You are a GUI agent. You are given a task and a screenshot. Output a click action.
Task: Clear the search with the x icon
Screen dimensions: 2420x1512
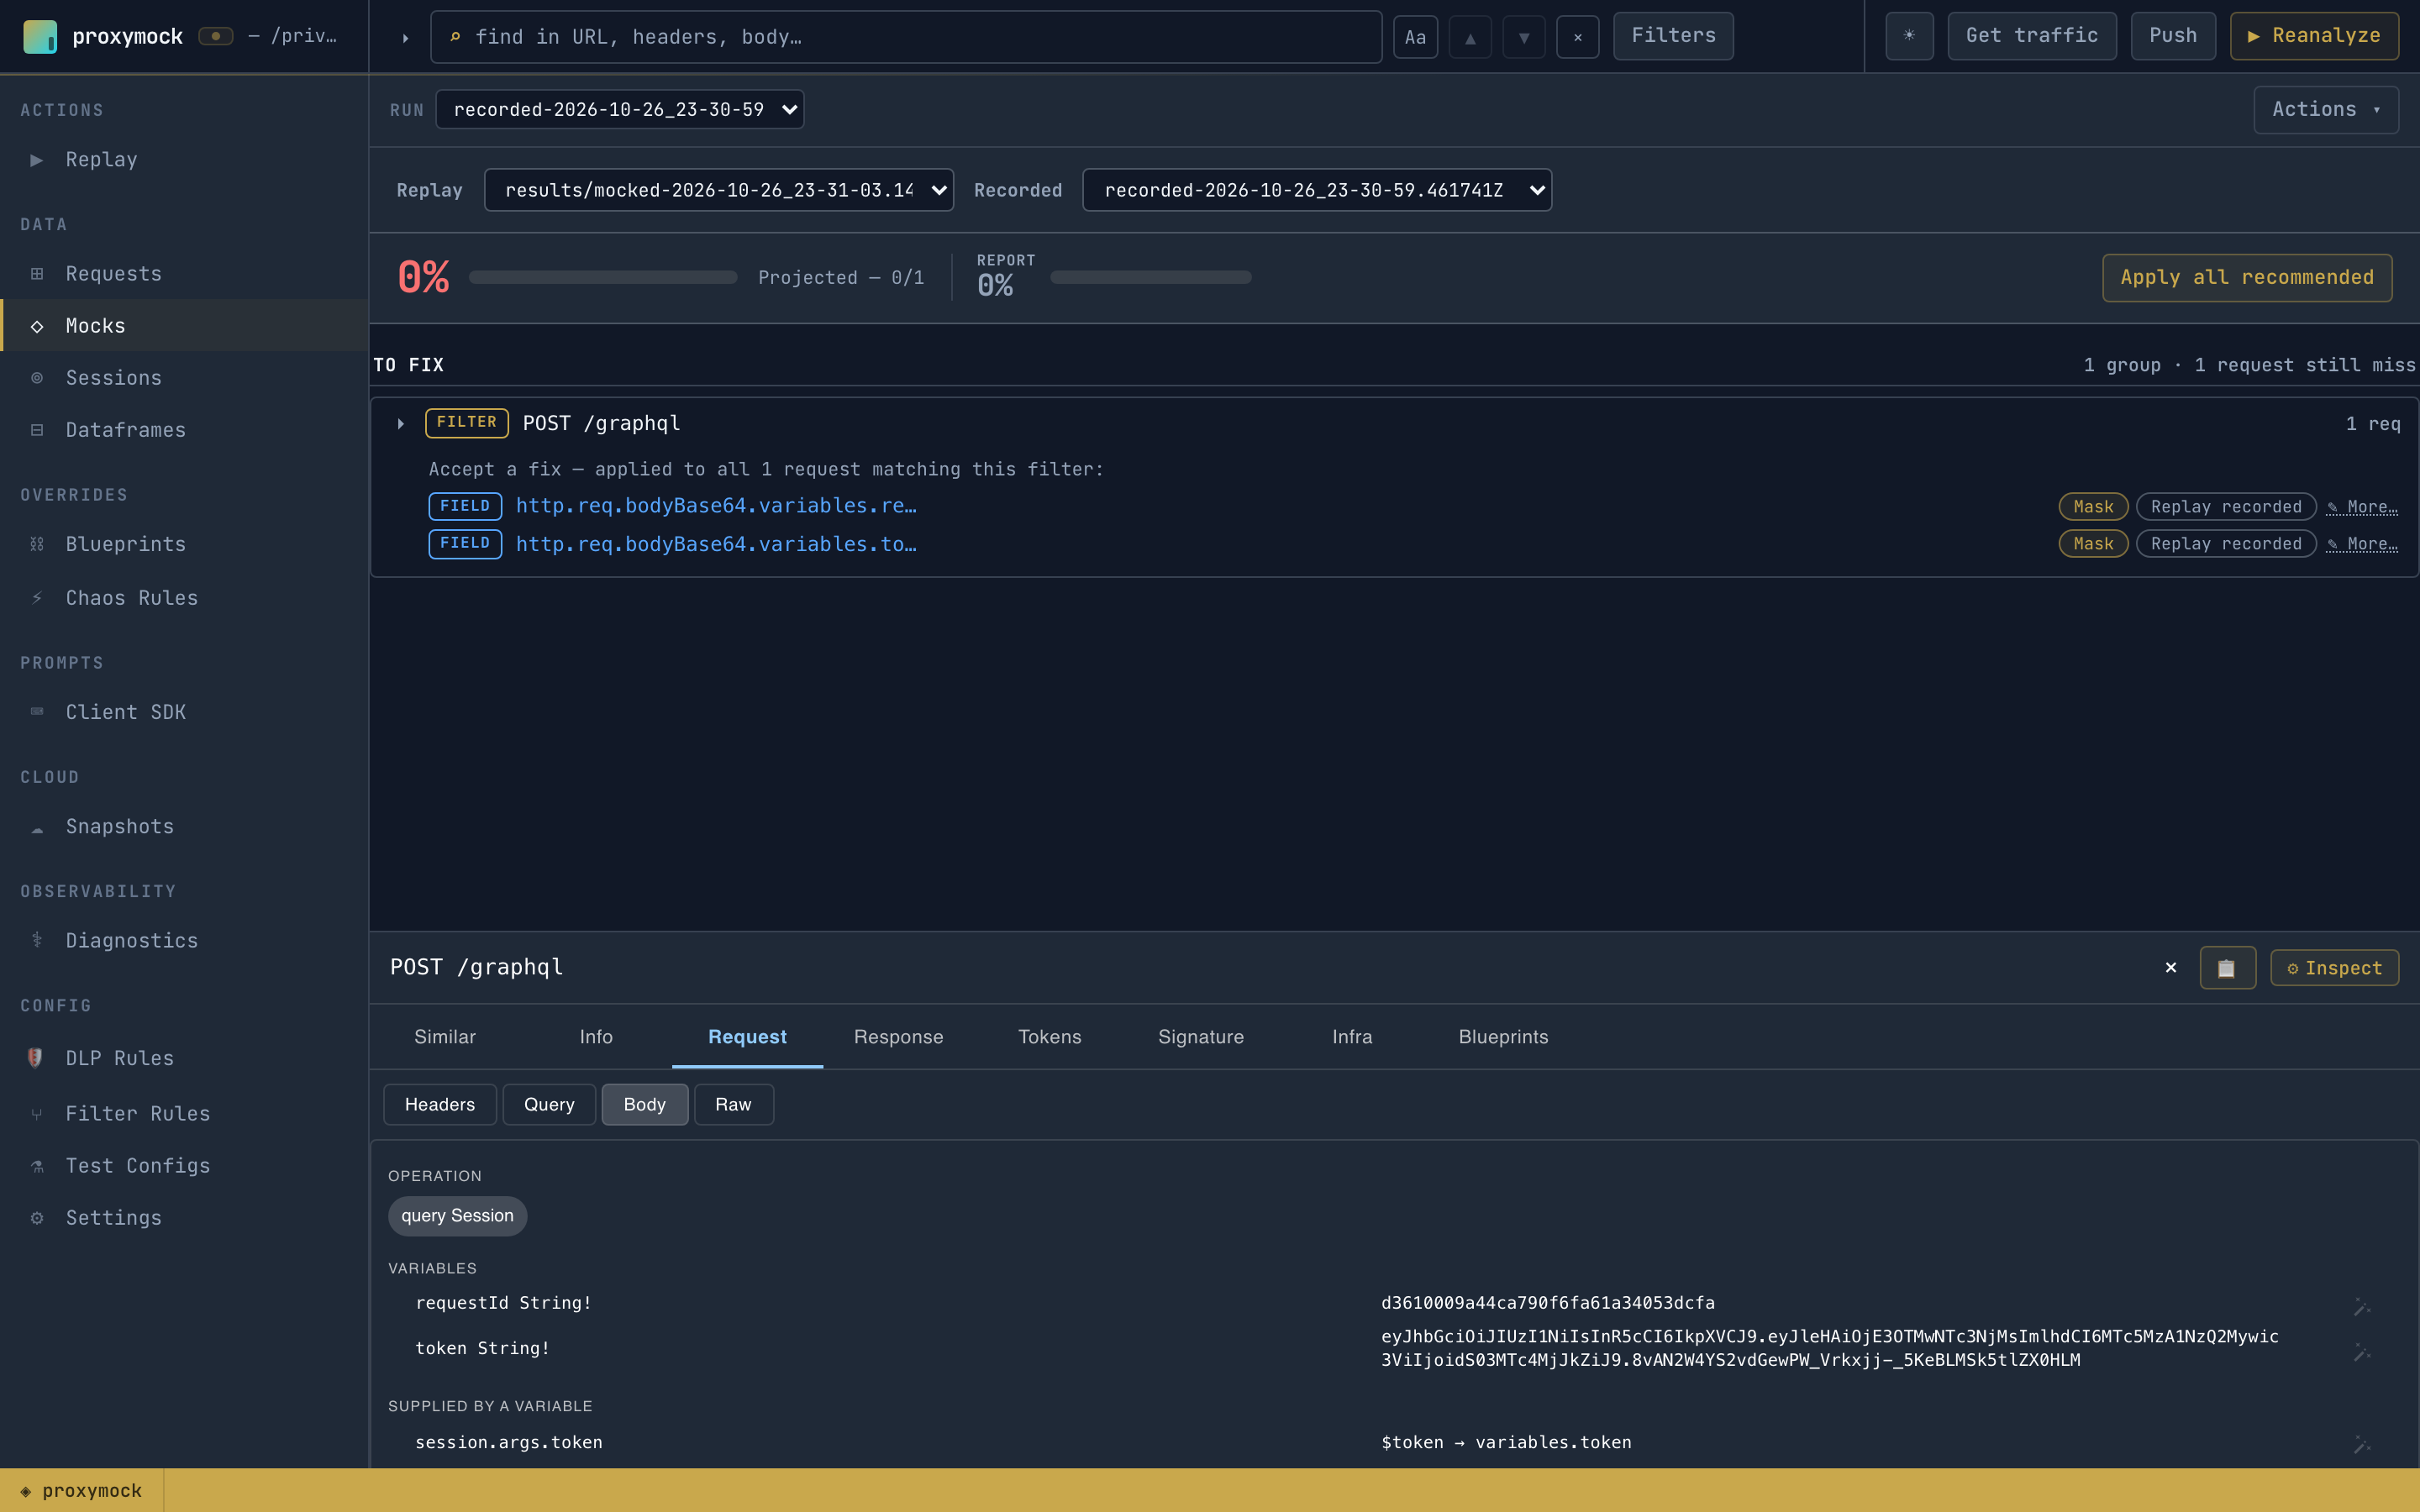pyautogui.click(x=1578, y=37)
